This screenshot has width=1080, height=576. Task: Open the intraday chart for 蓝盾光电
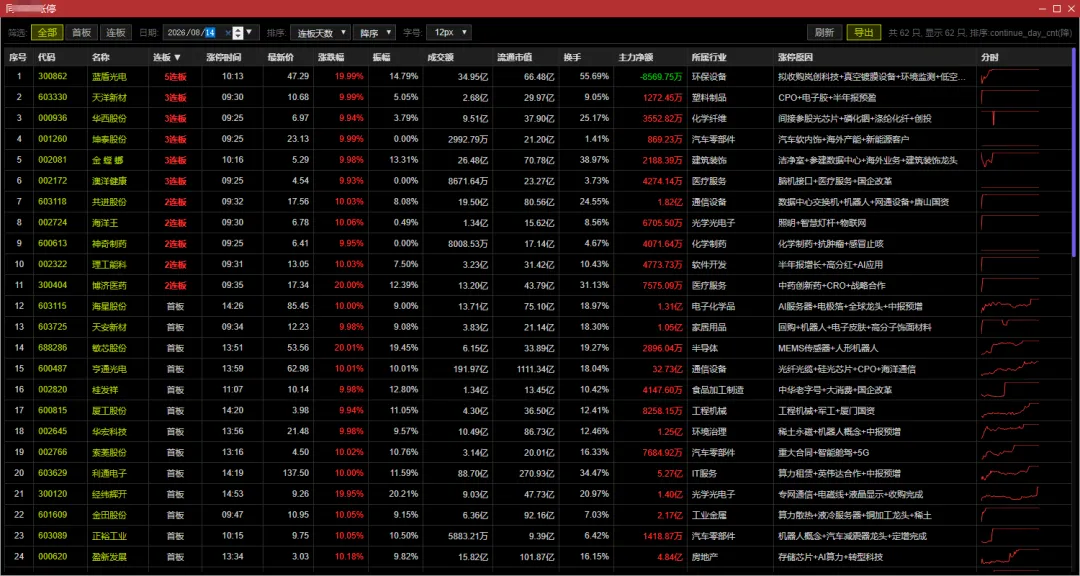(1010, 76)
